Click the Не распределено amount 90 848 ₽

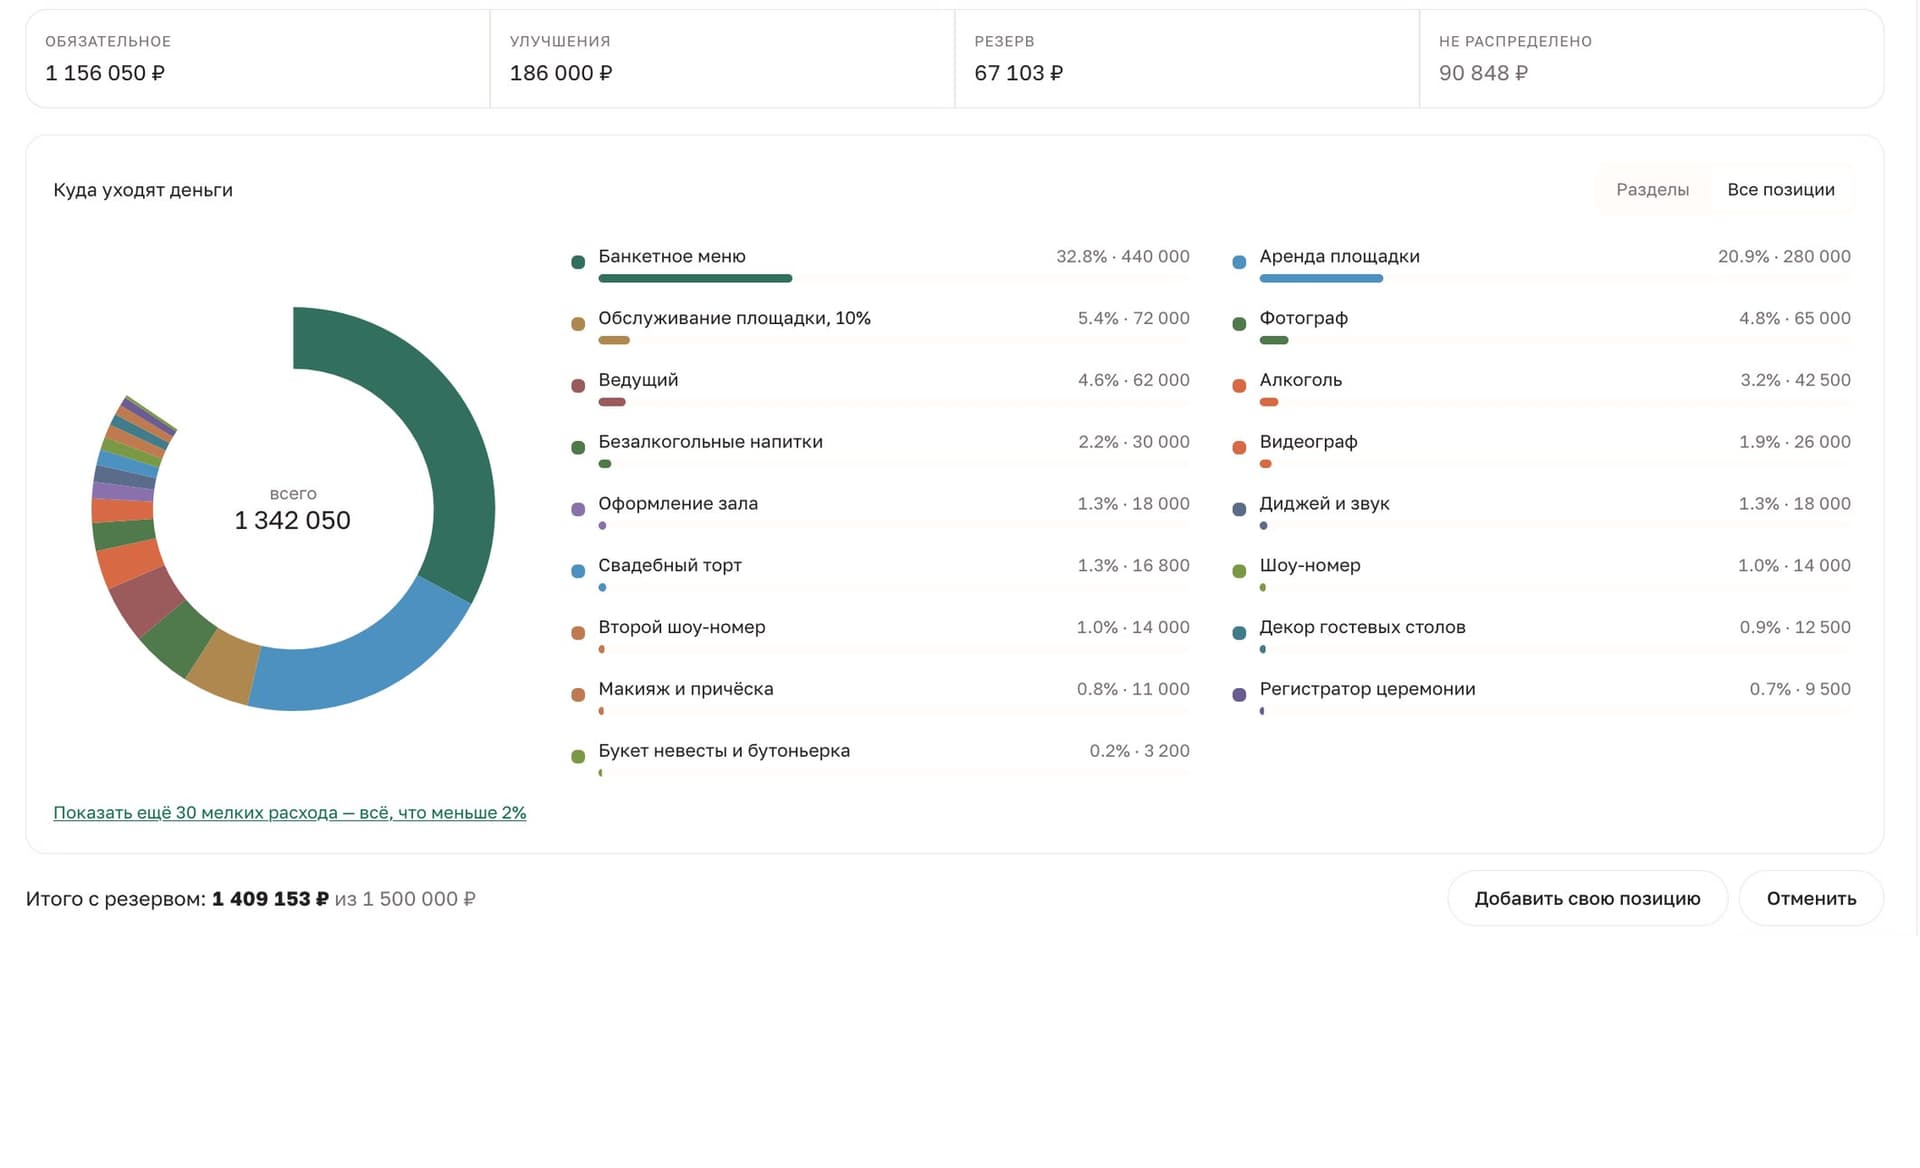tap(1483, 73)
